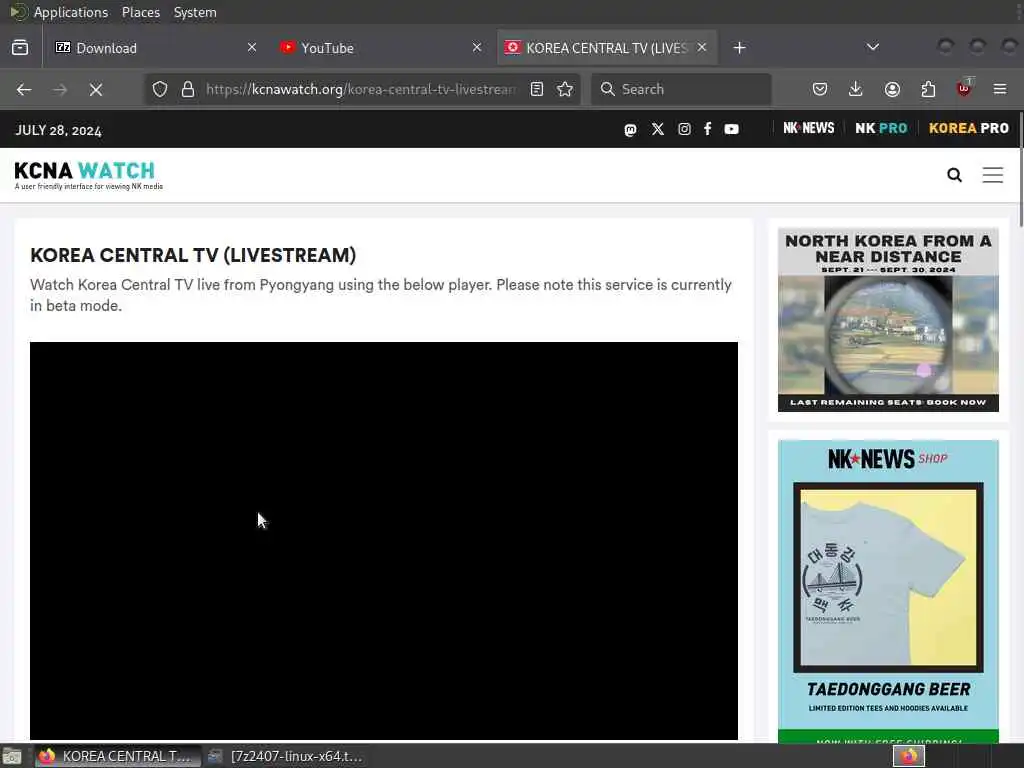Click the show desktop icon in bottom panel

pos(12,757)
